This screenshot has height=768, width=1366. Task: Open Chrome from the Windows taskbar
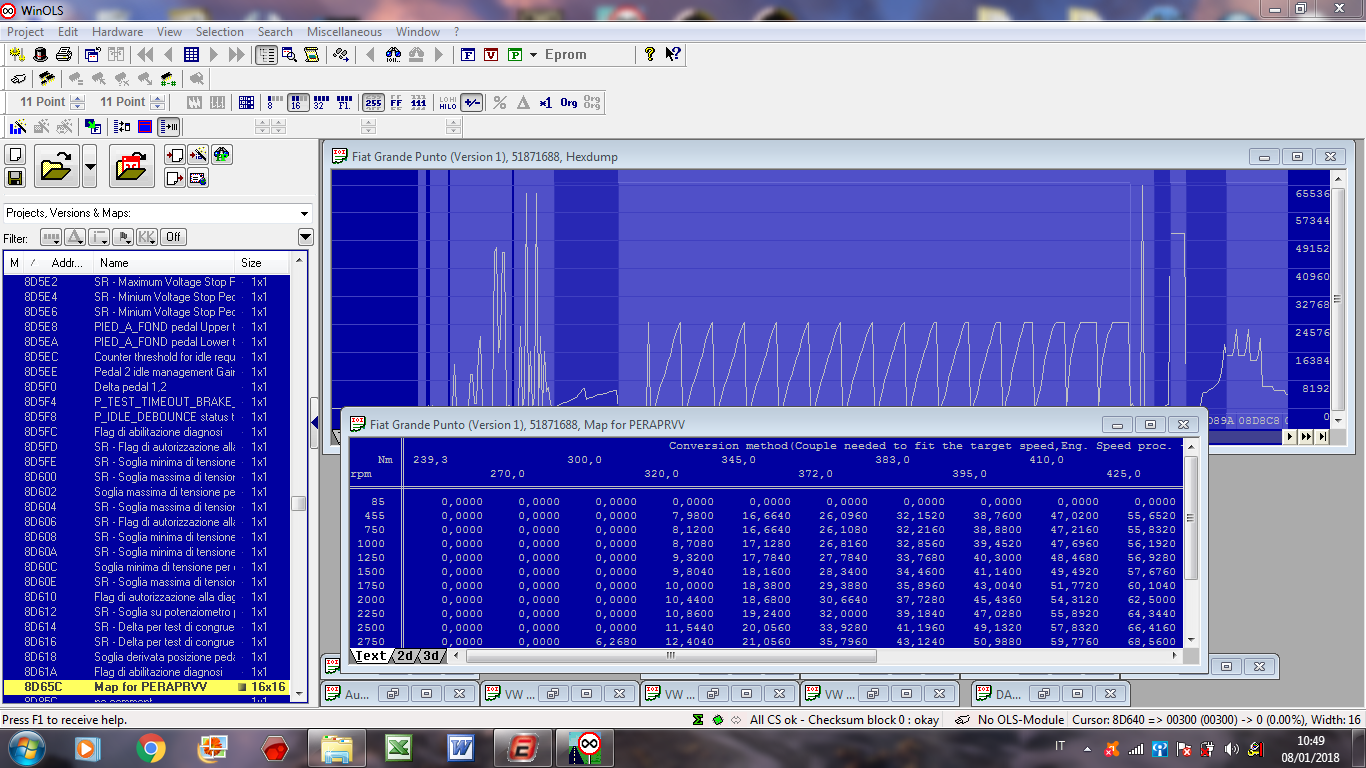pyautogui.click(x=151, y=748)
